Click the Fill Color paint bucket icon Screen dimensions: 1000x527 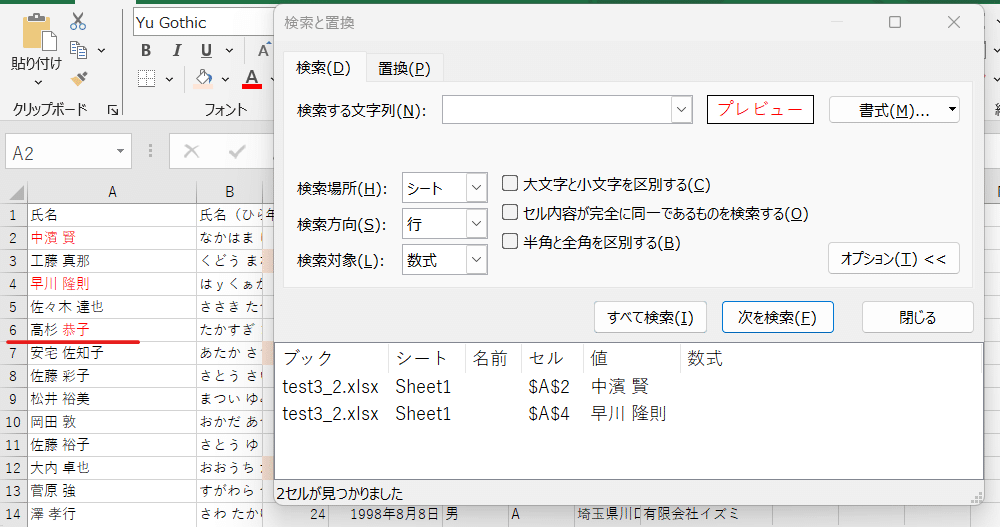pyautogui.click(x=204, y=78)
